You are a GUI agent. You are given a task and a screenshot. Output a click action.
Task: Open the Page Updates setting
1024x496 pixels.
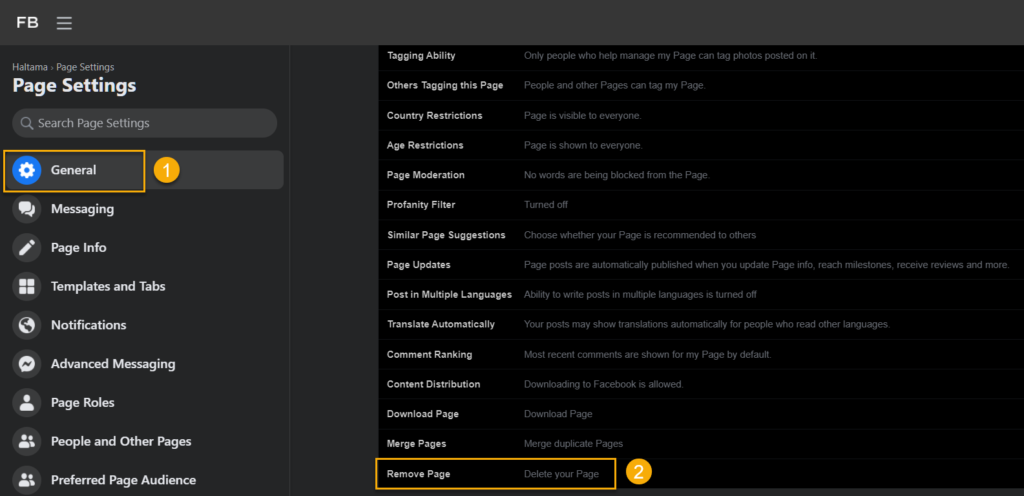[x=419, y=265]
